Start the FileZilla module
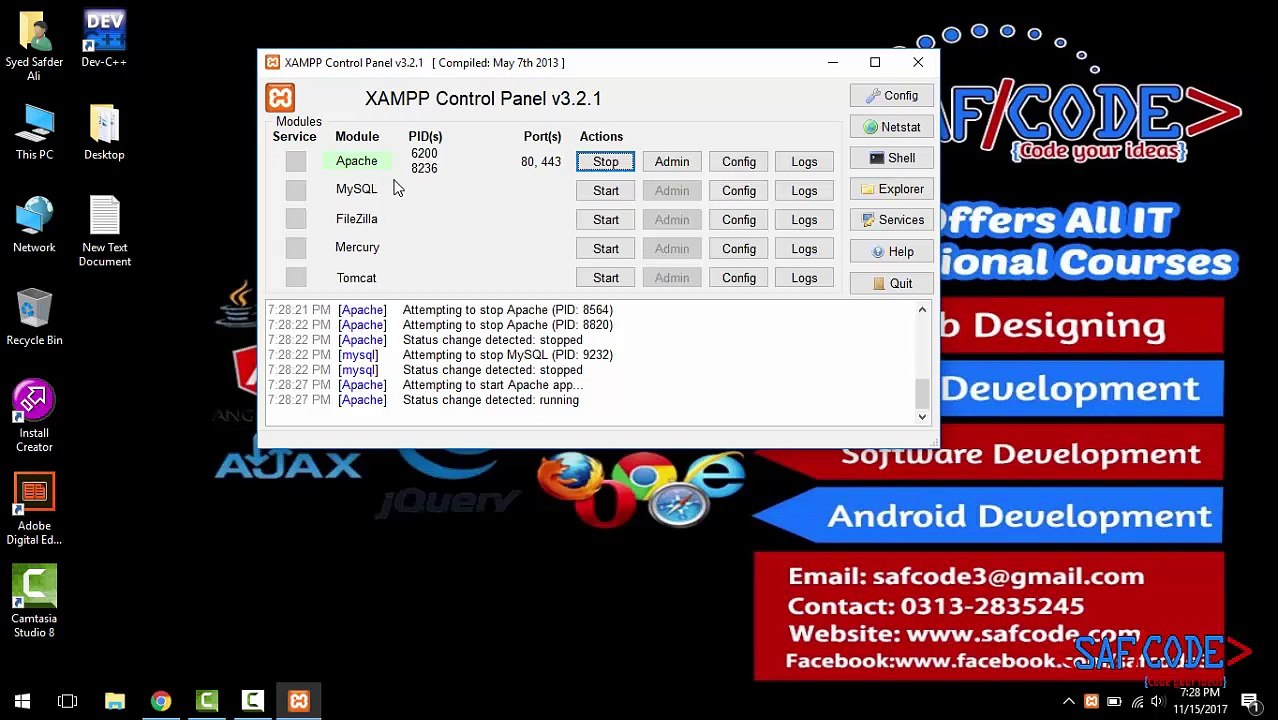This screenshot has width=1278, height=720. coord(605,220)
